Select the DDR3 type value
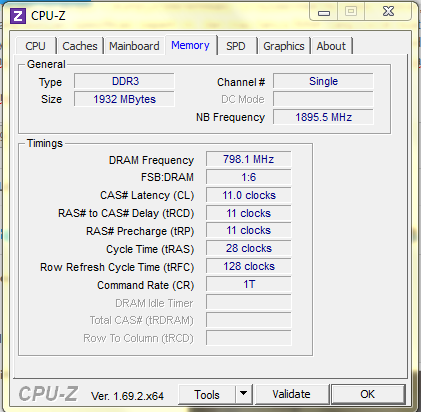This screenshot has width=421, height=412. [124, 81]
